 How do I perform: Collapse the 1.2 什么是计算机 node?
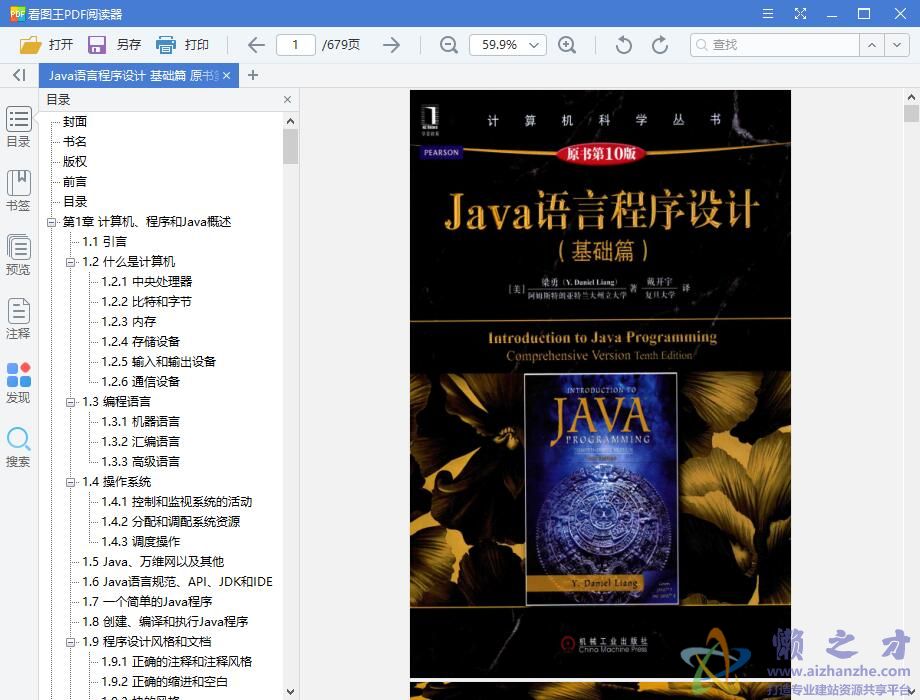click(70, 262)
